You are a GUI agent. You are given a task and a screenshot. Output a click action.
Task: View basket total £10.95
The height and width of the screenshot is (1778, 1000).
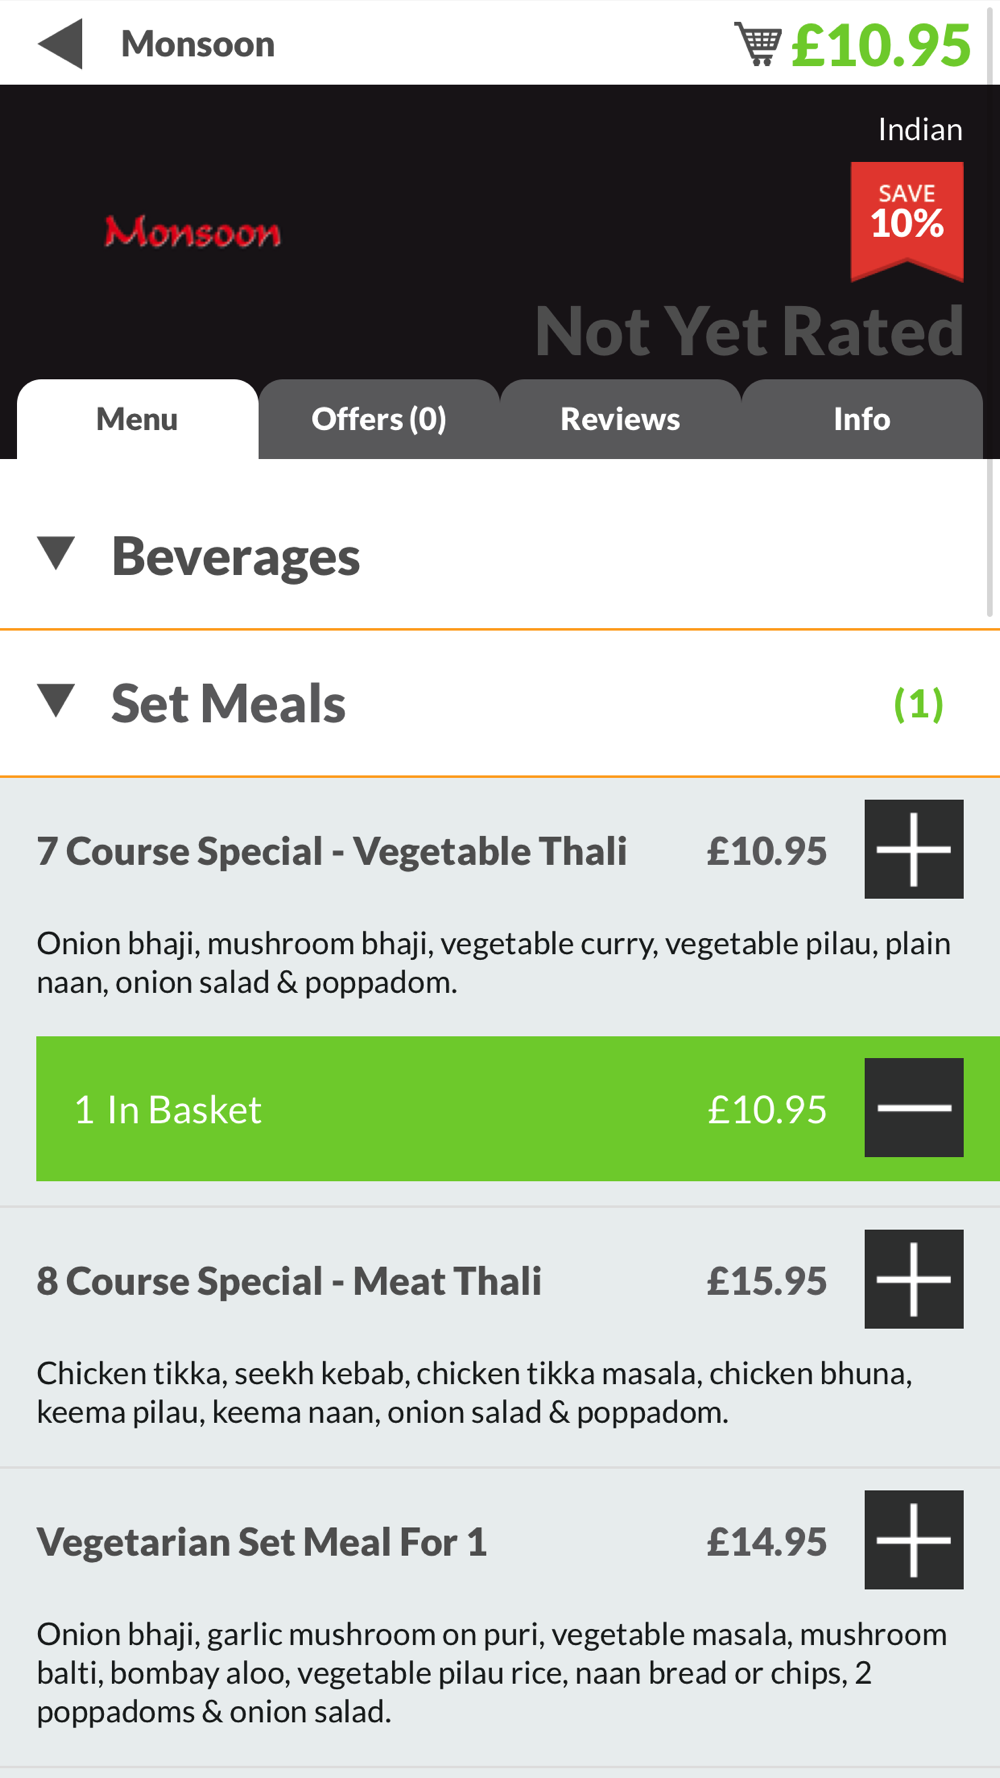point(880,45)
